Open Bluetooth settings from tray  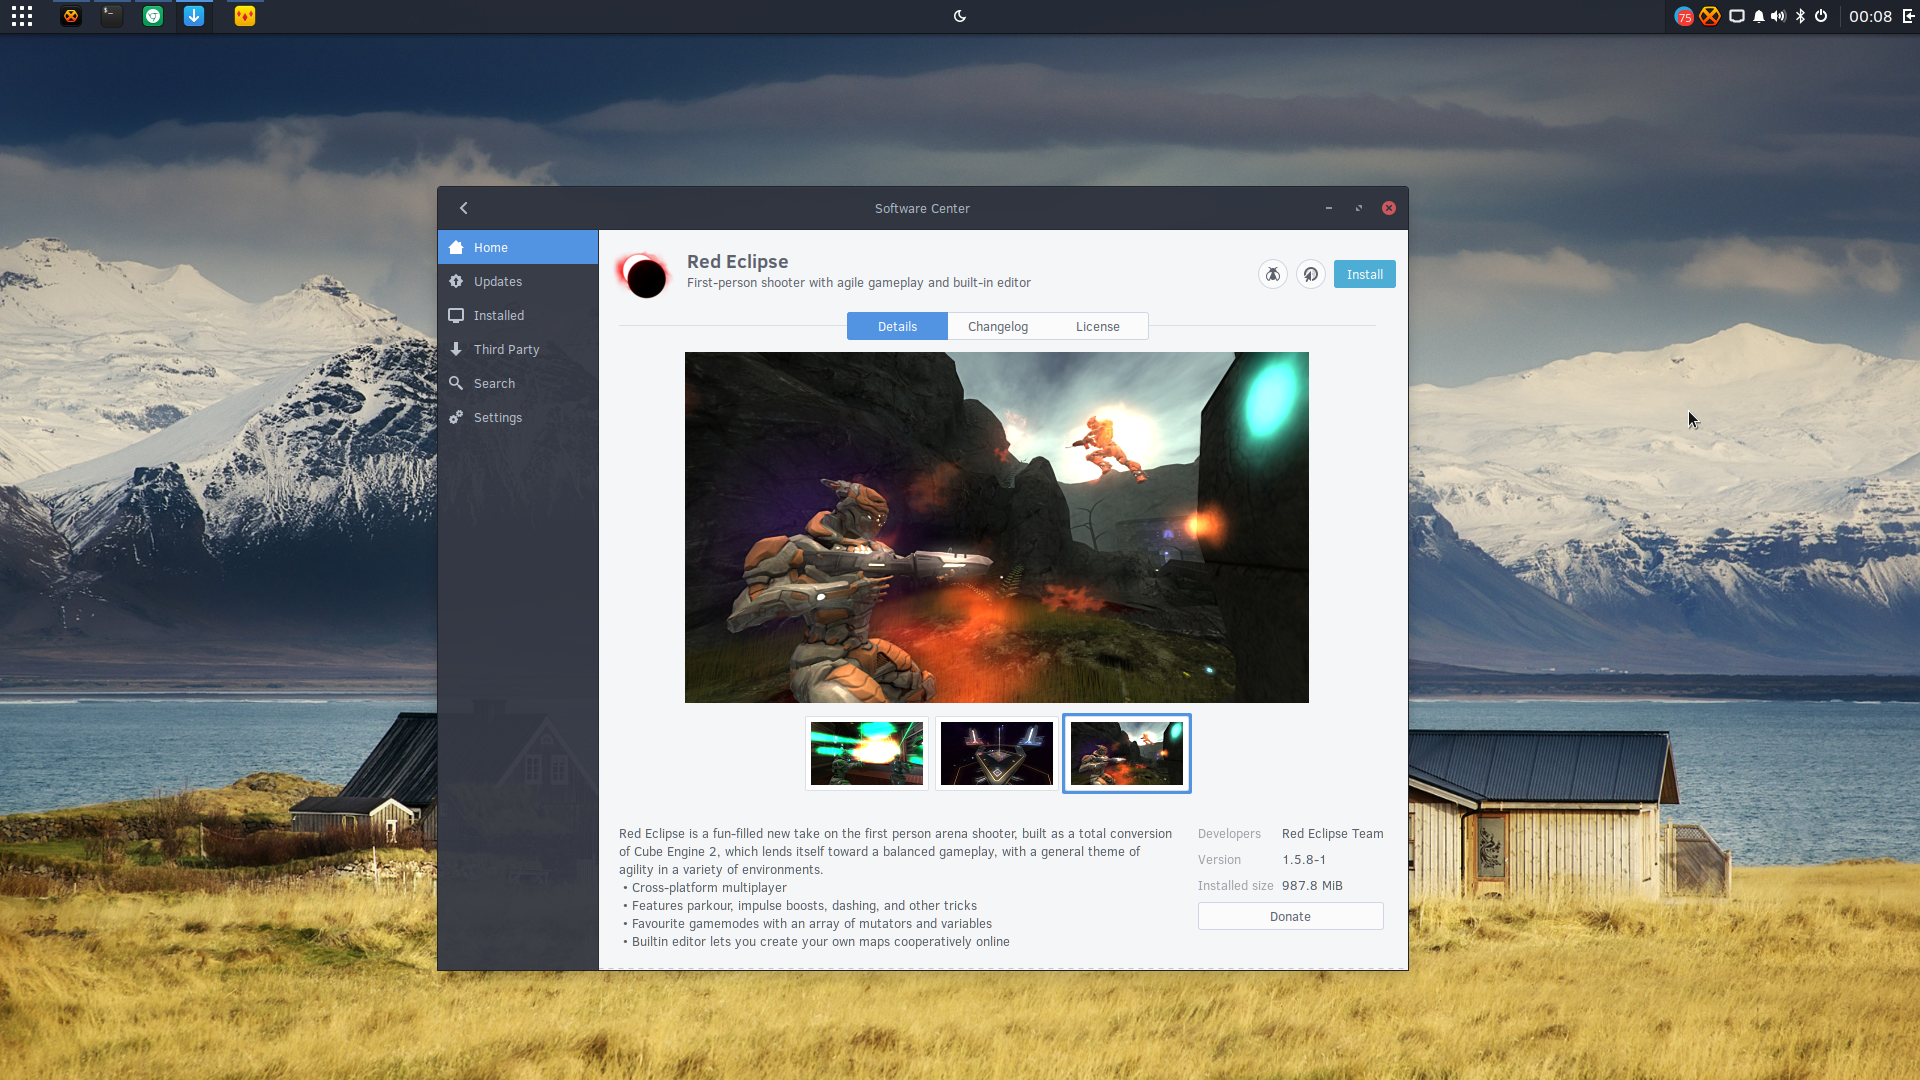coord(1800,16)
